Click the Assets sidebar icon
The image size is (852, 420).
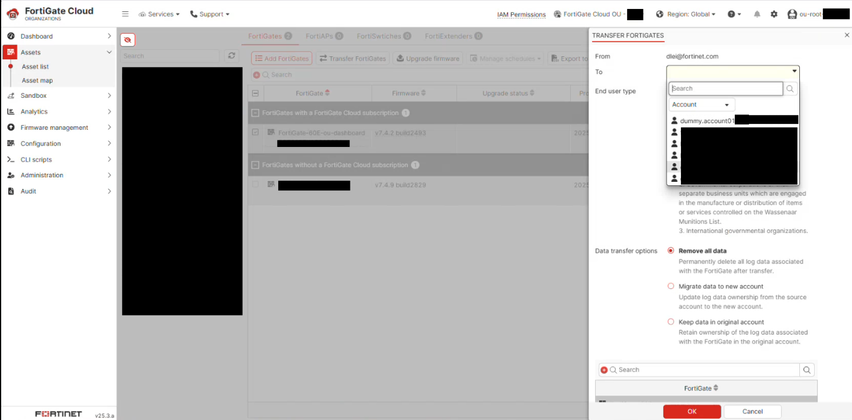click(10, 52)
